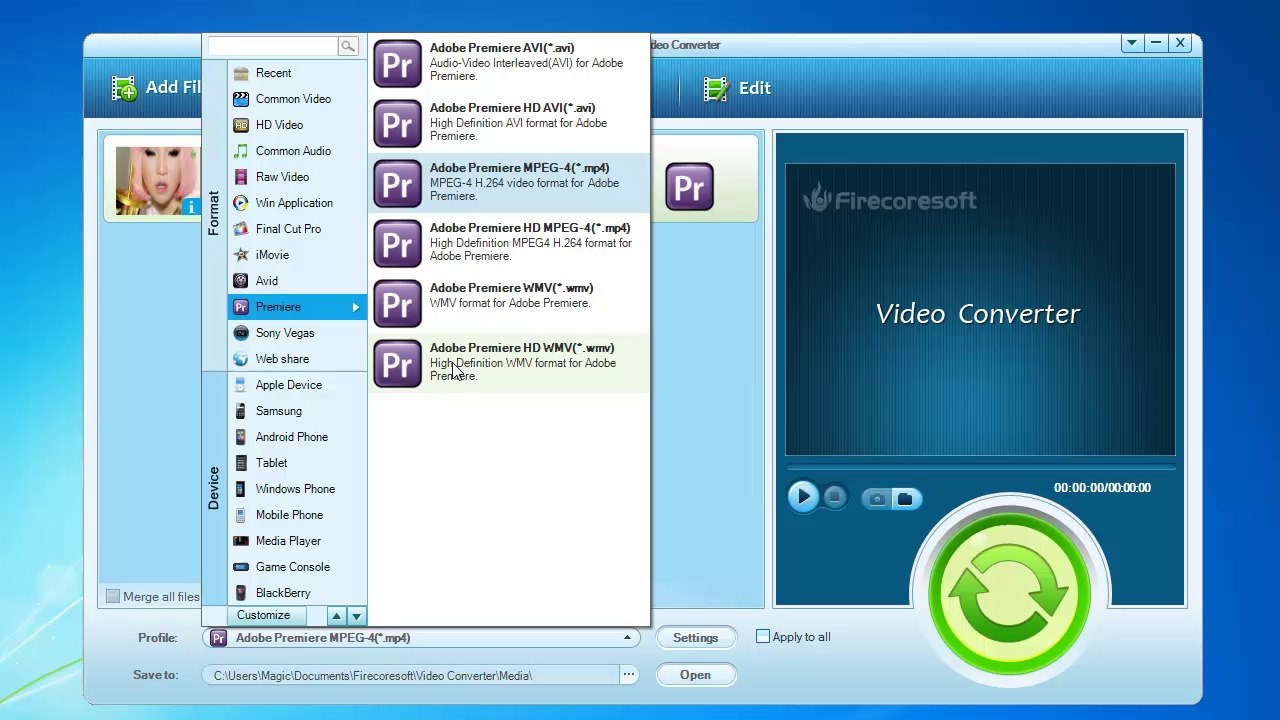The image size is (1280, 720).
Task: Click the Windows Phone icon
Action: coord(241,489)
